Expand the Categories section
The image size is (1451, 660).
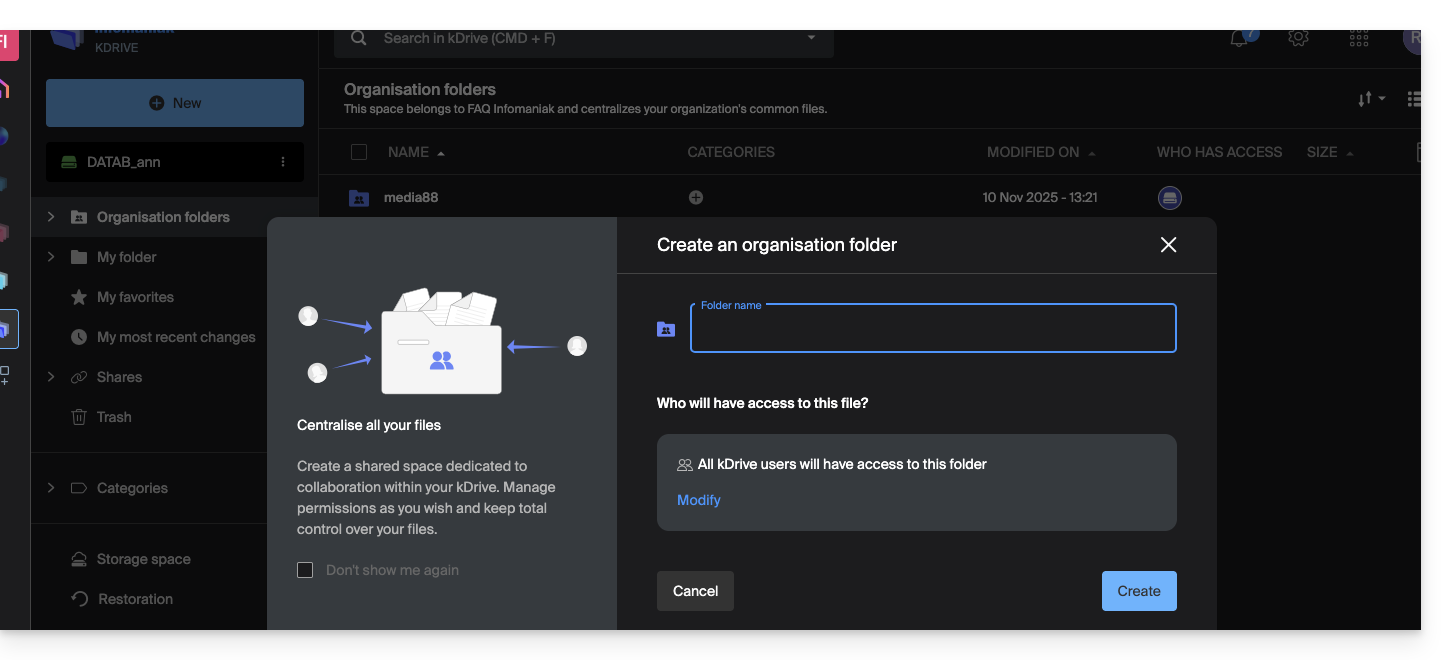(x=51, y=488)
